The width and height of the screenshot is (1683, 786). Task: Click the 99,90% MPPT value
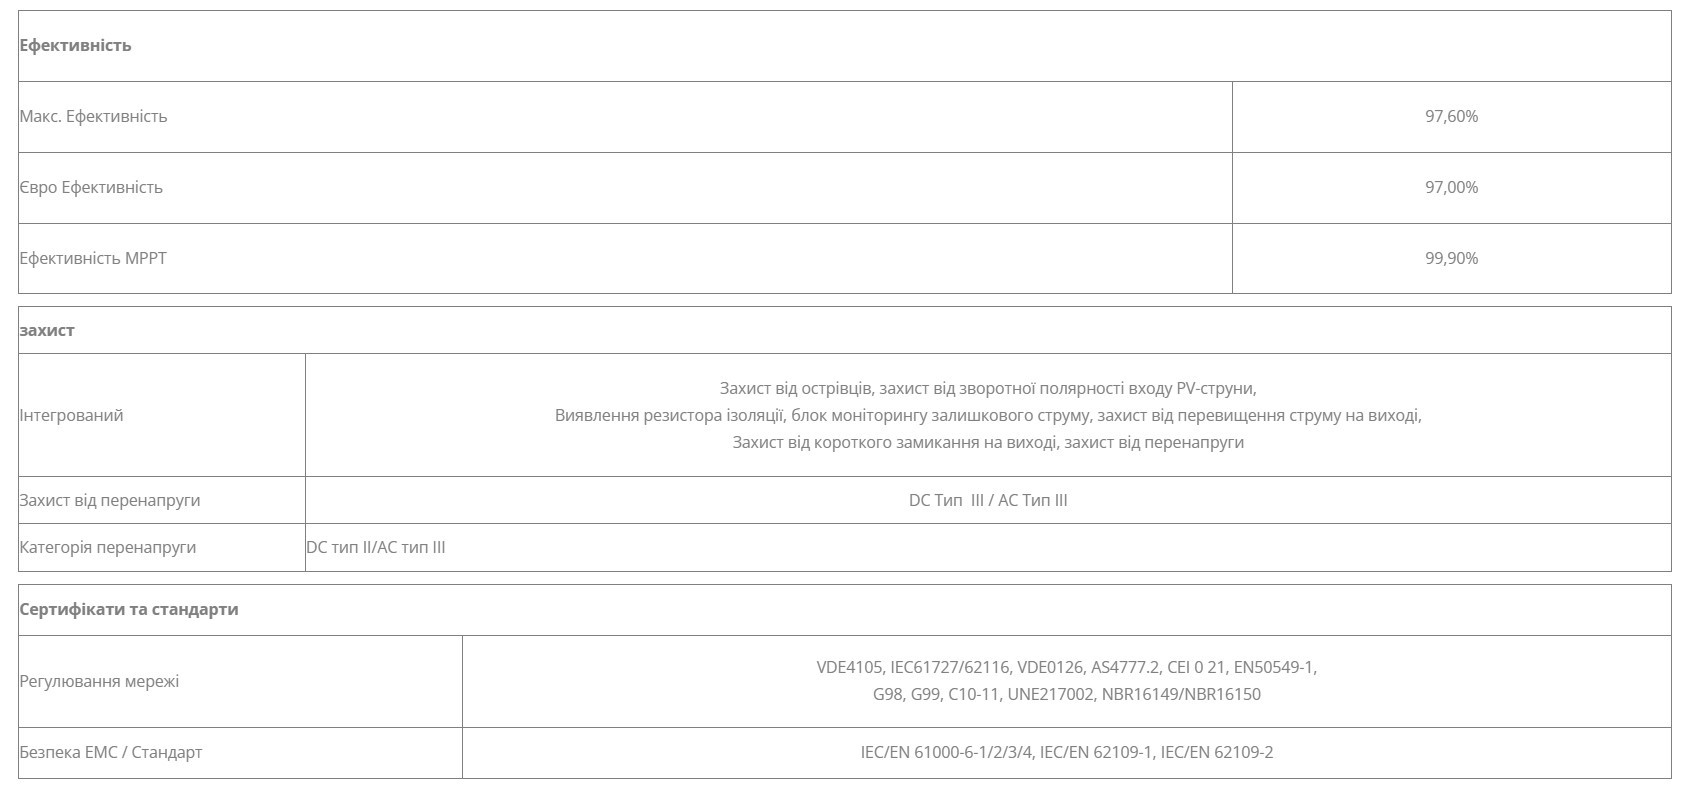(x=1451, y=258)
